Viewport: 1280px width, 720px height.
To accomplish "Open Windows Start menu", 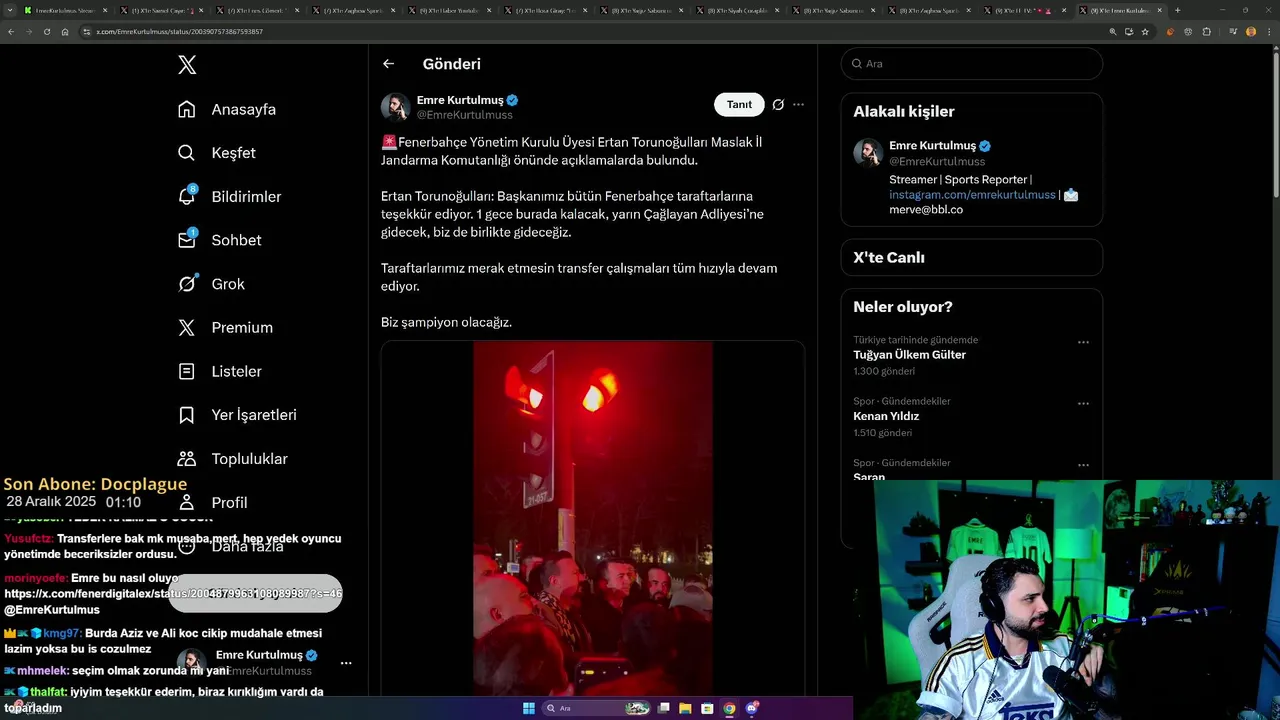I will pos(529,708).
